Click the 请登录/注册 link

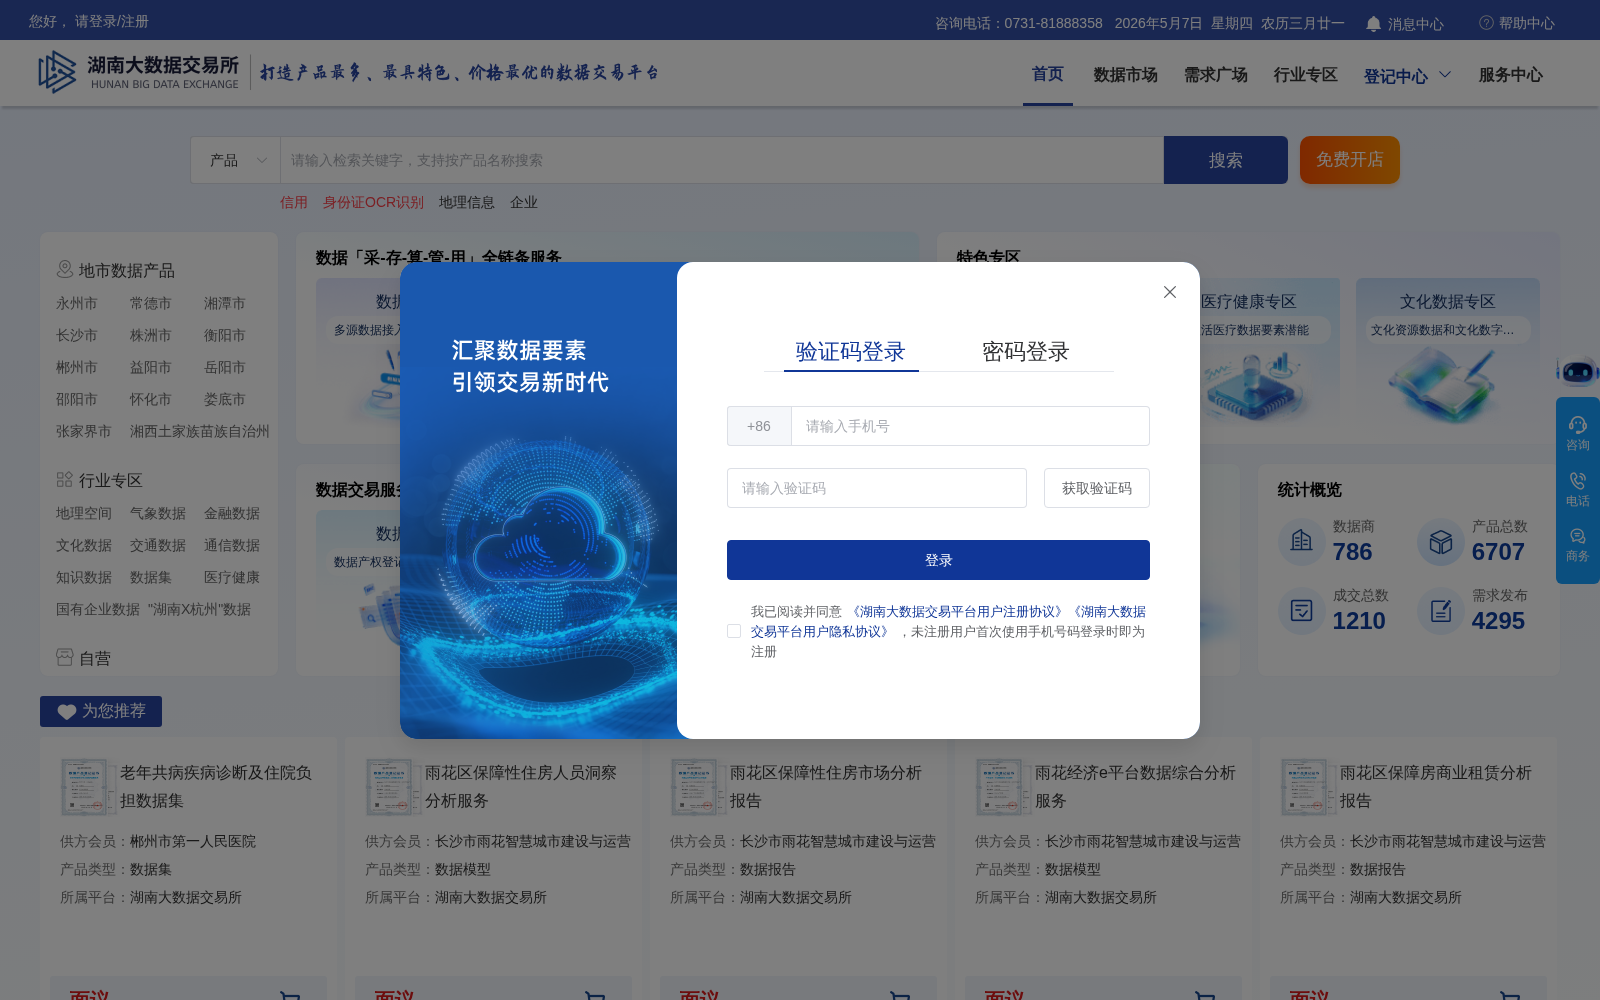(112, 21)
